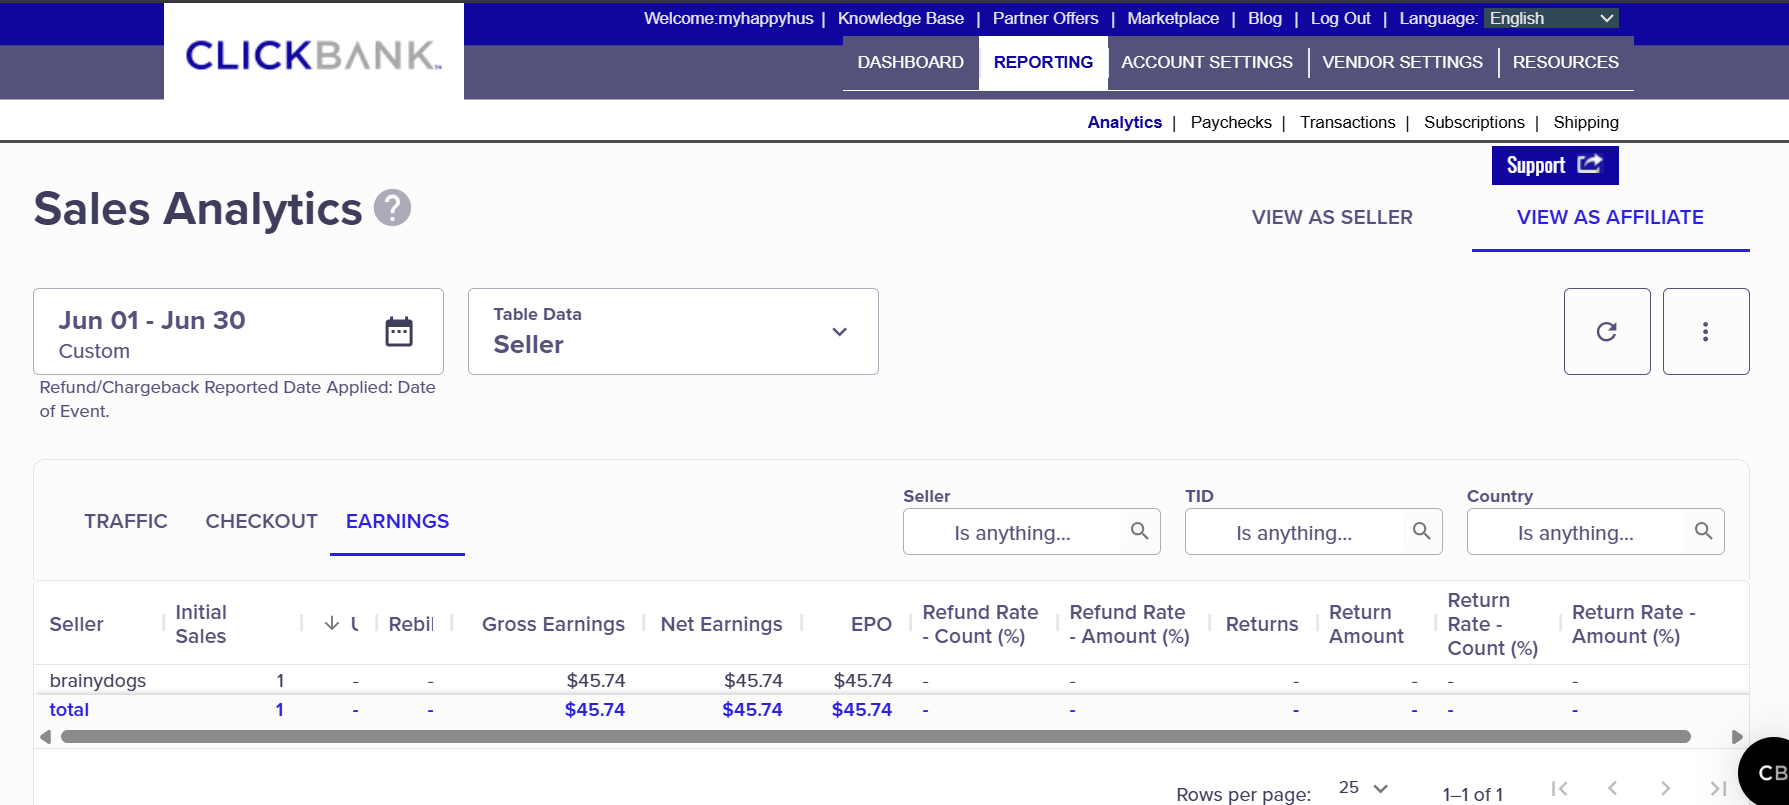This screenshot has width=1789, height=805.
Task: Click the Refund Rate - Count (%) header
Action: coord(980,624)
